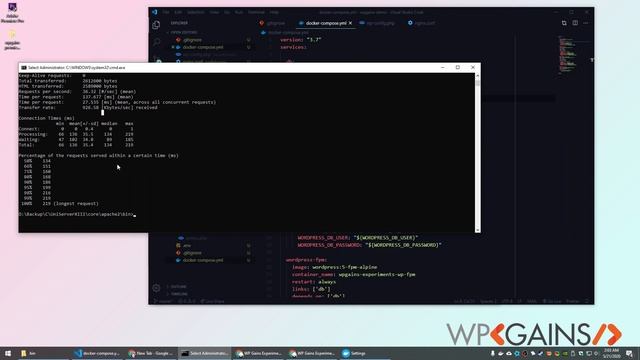The image size is (640, 360).
Task: Click the command prompt vertical scrollbar thumb
Action: pos(478,83)
